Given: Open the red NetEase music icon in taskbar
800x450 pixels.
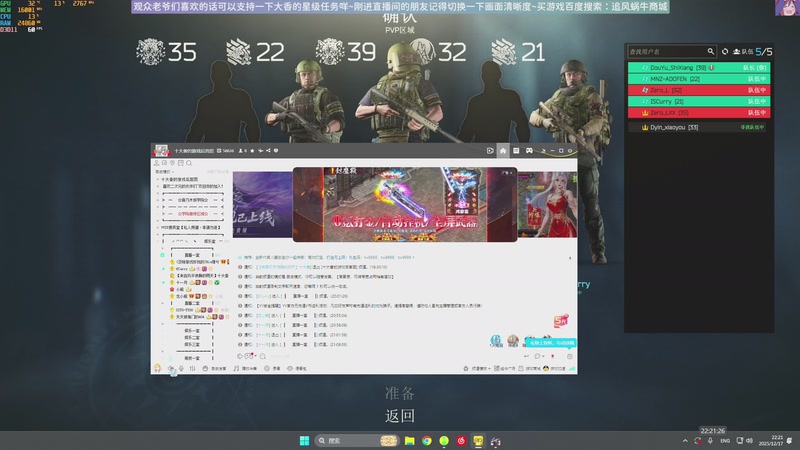Looking at the screenshot, I should (461, 441).
